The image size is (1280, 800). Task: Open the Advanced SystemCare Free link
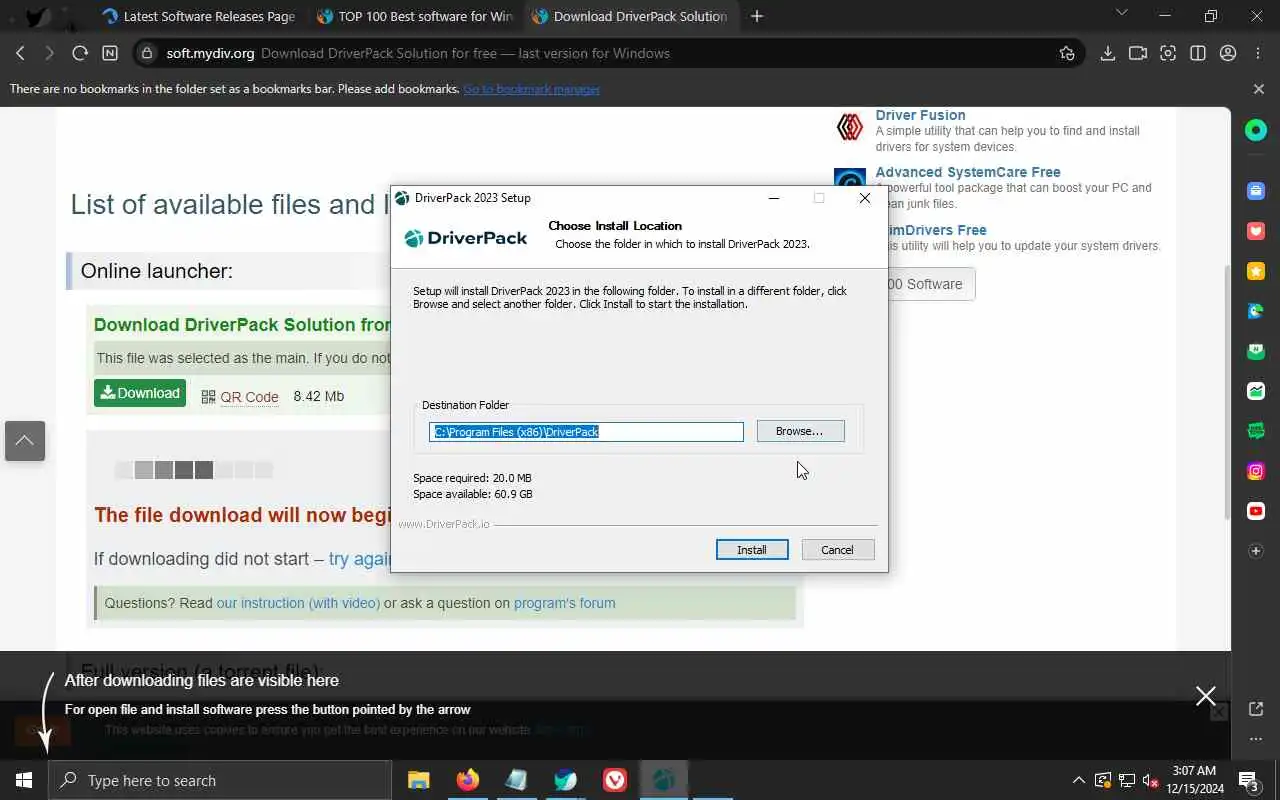(x=968, y=172)
